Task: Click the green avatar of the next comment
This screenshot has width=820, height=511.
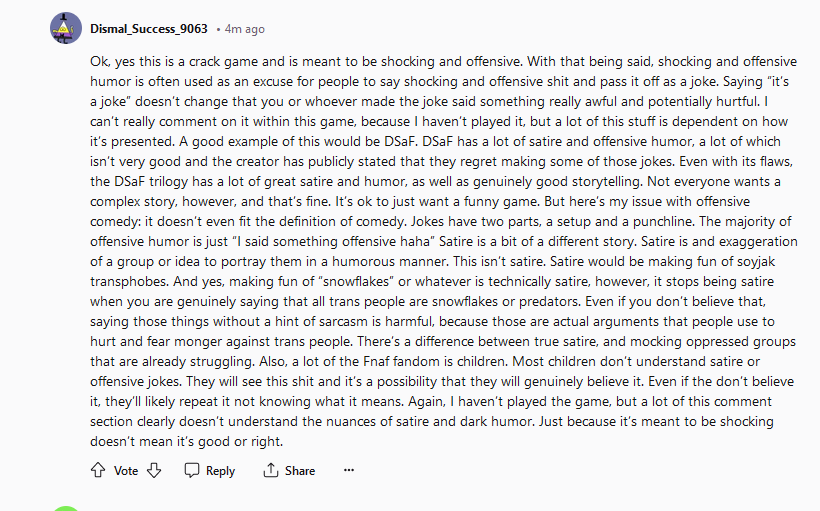Action: (x=66, y=508)
